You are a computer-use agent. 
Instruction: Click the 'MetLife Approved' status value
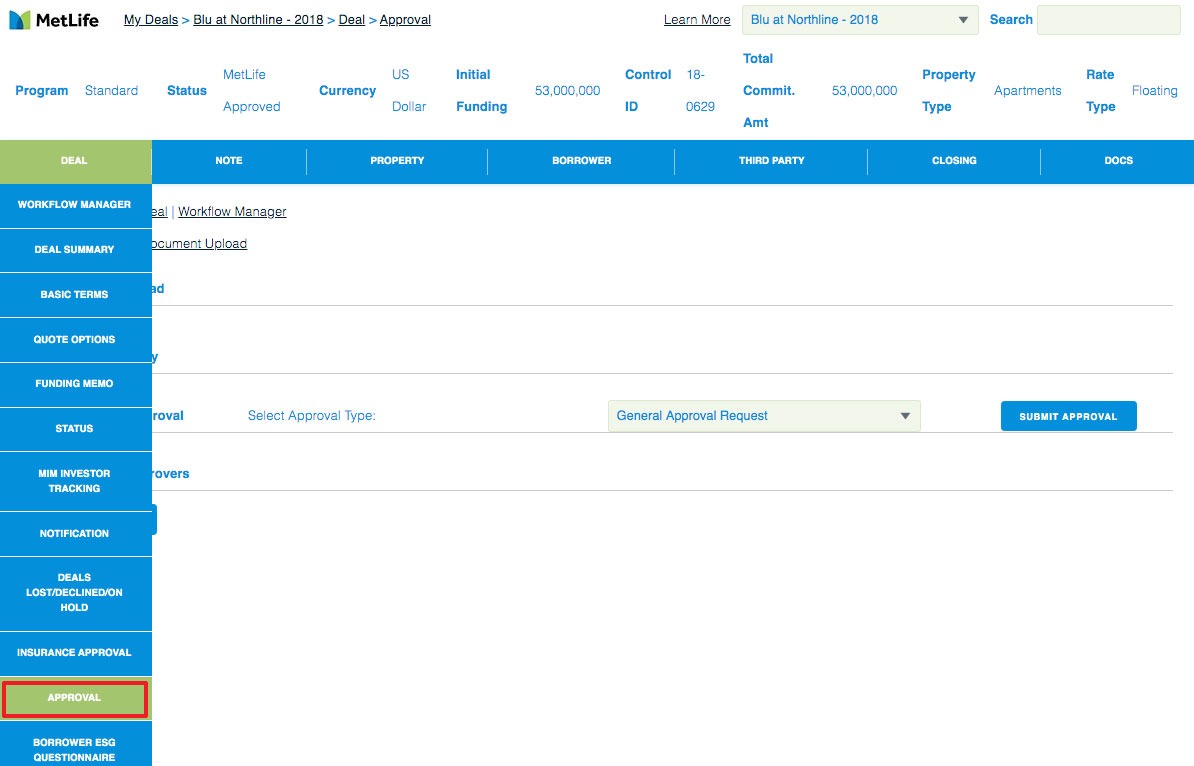coord(252,91)
